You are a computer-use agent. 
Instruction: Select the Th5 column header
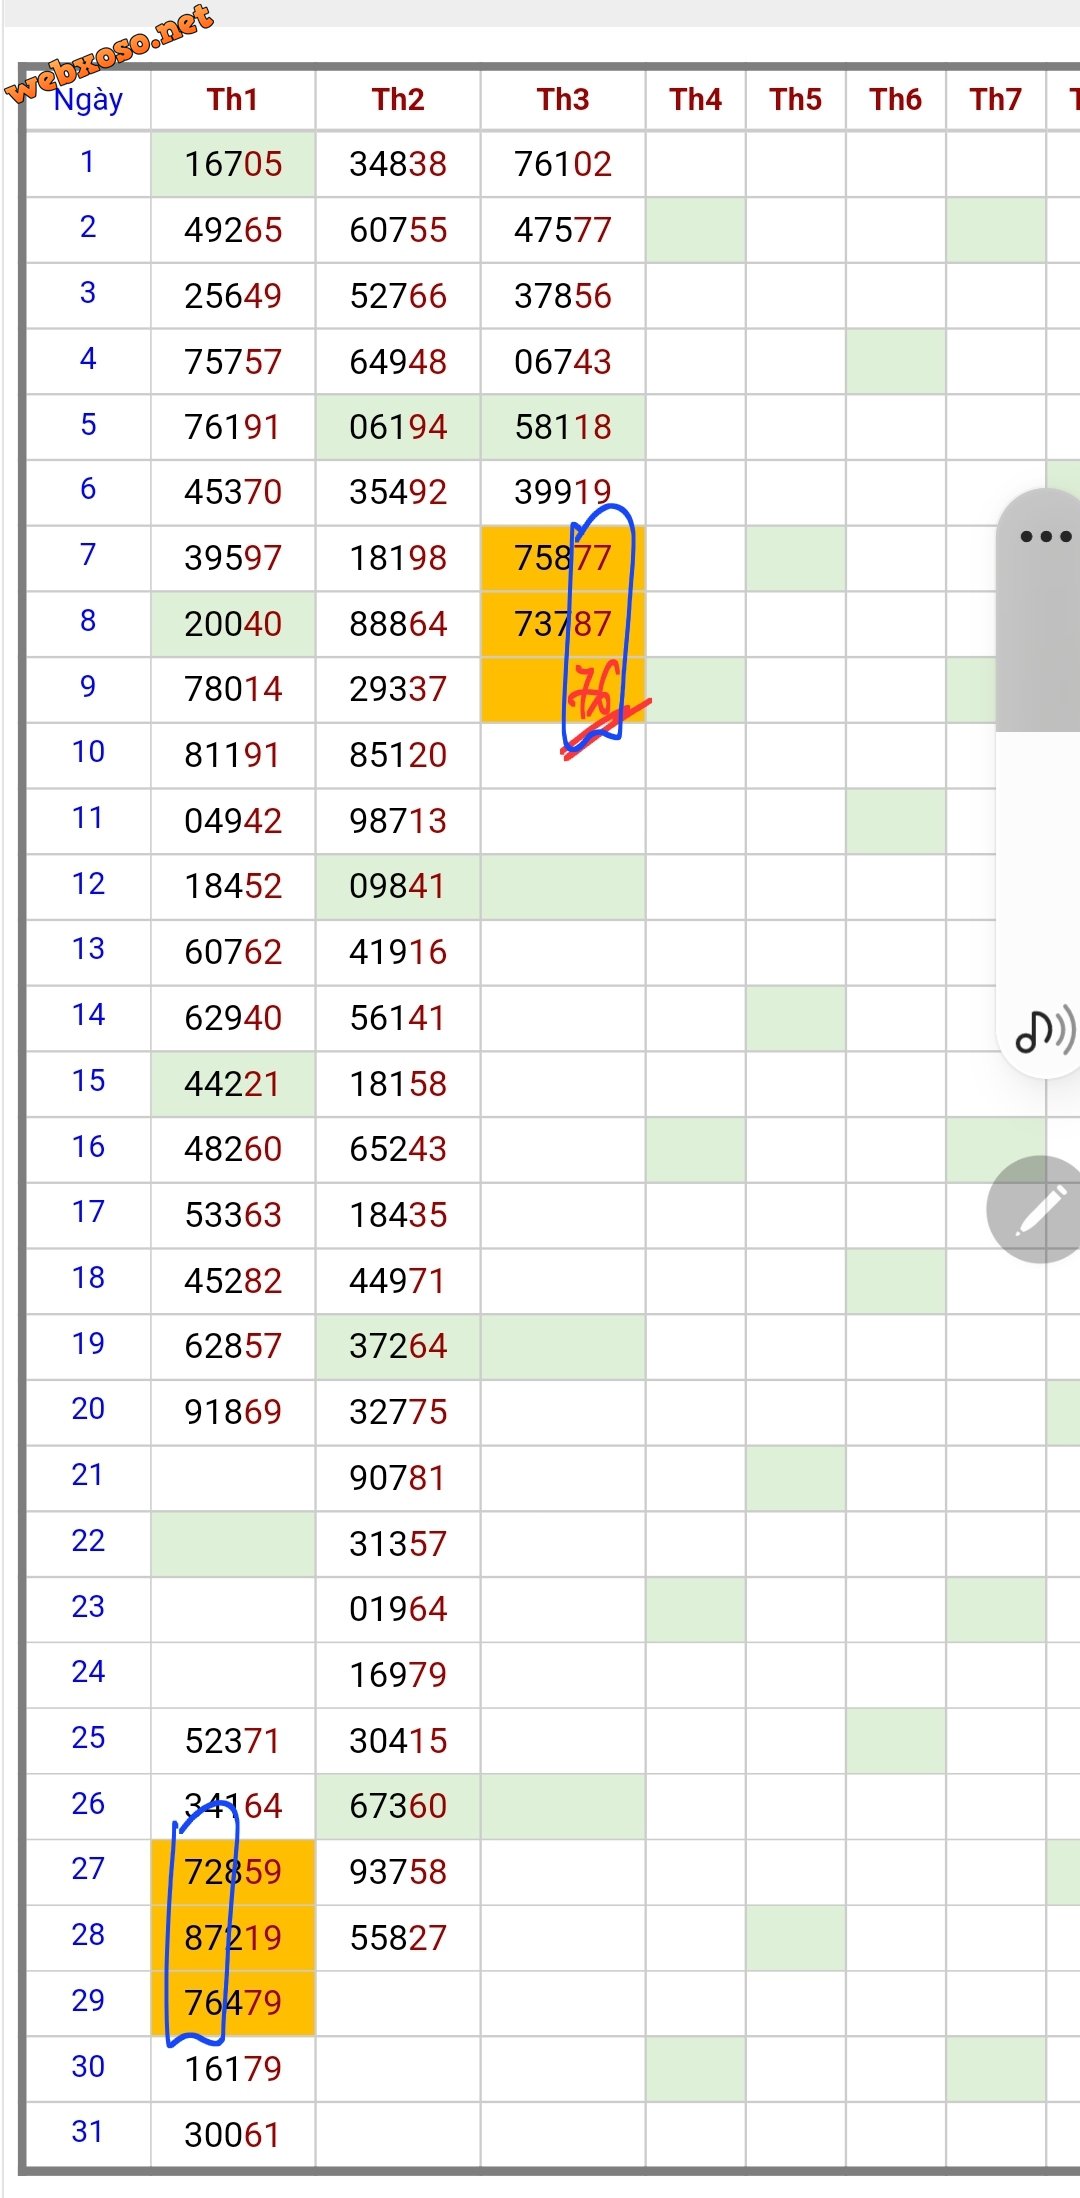pyautogui.click(x=796, y=99)
